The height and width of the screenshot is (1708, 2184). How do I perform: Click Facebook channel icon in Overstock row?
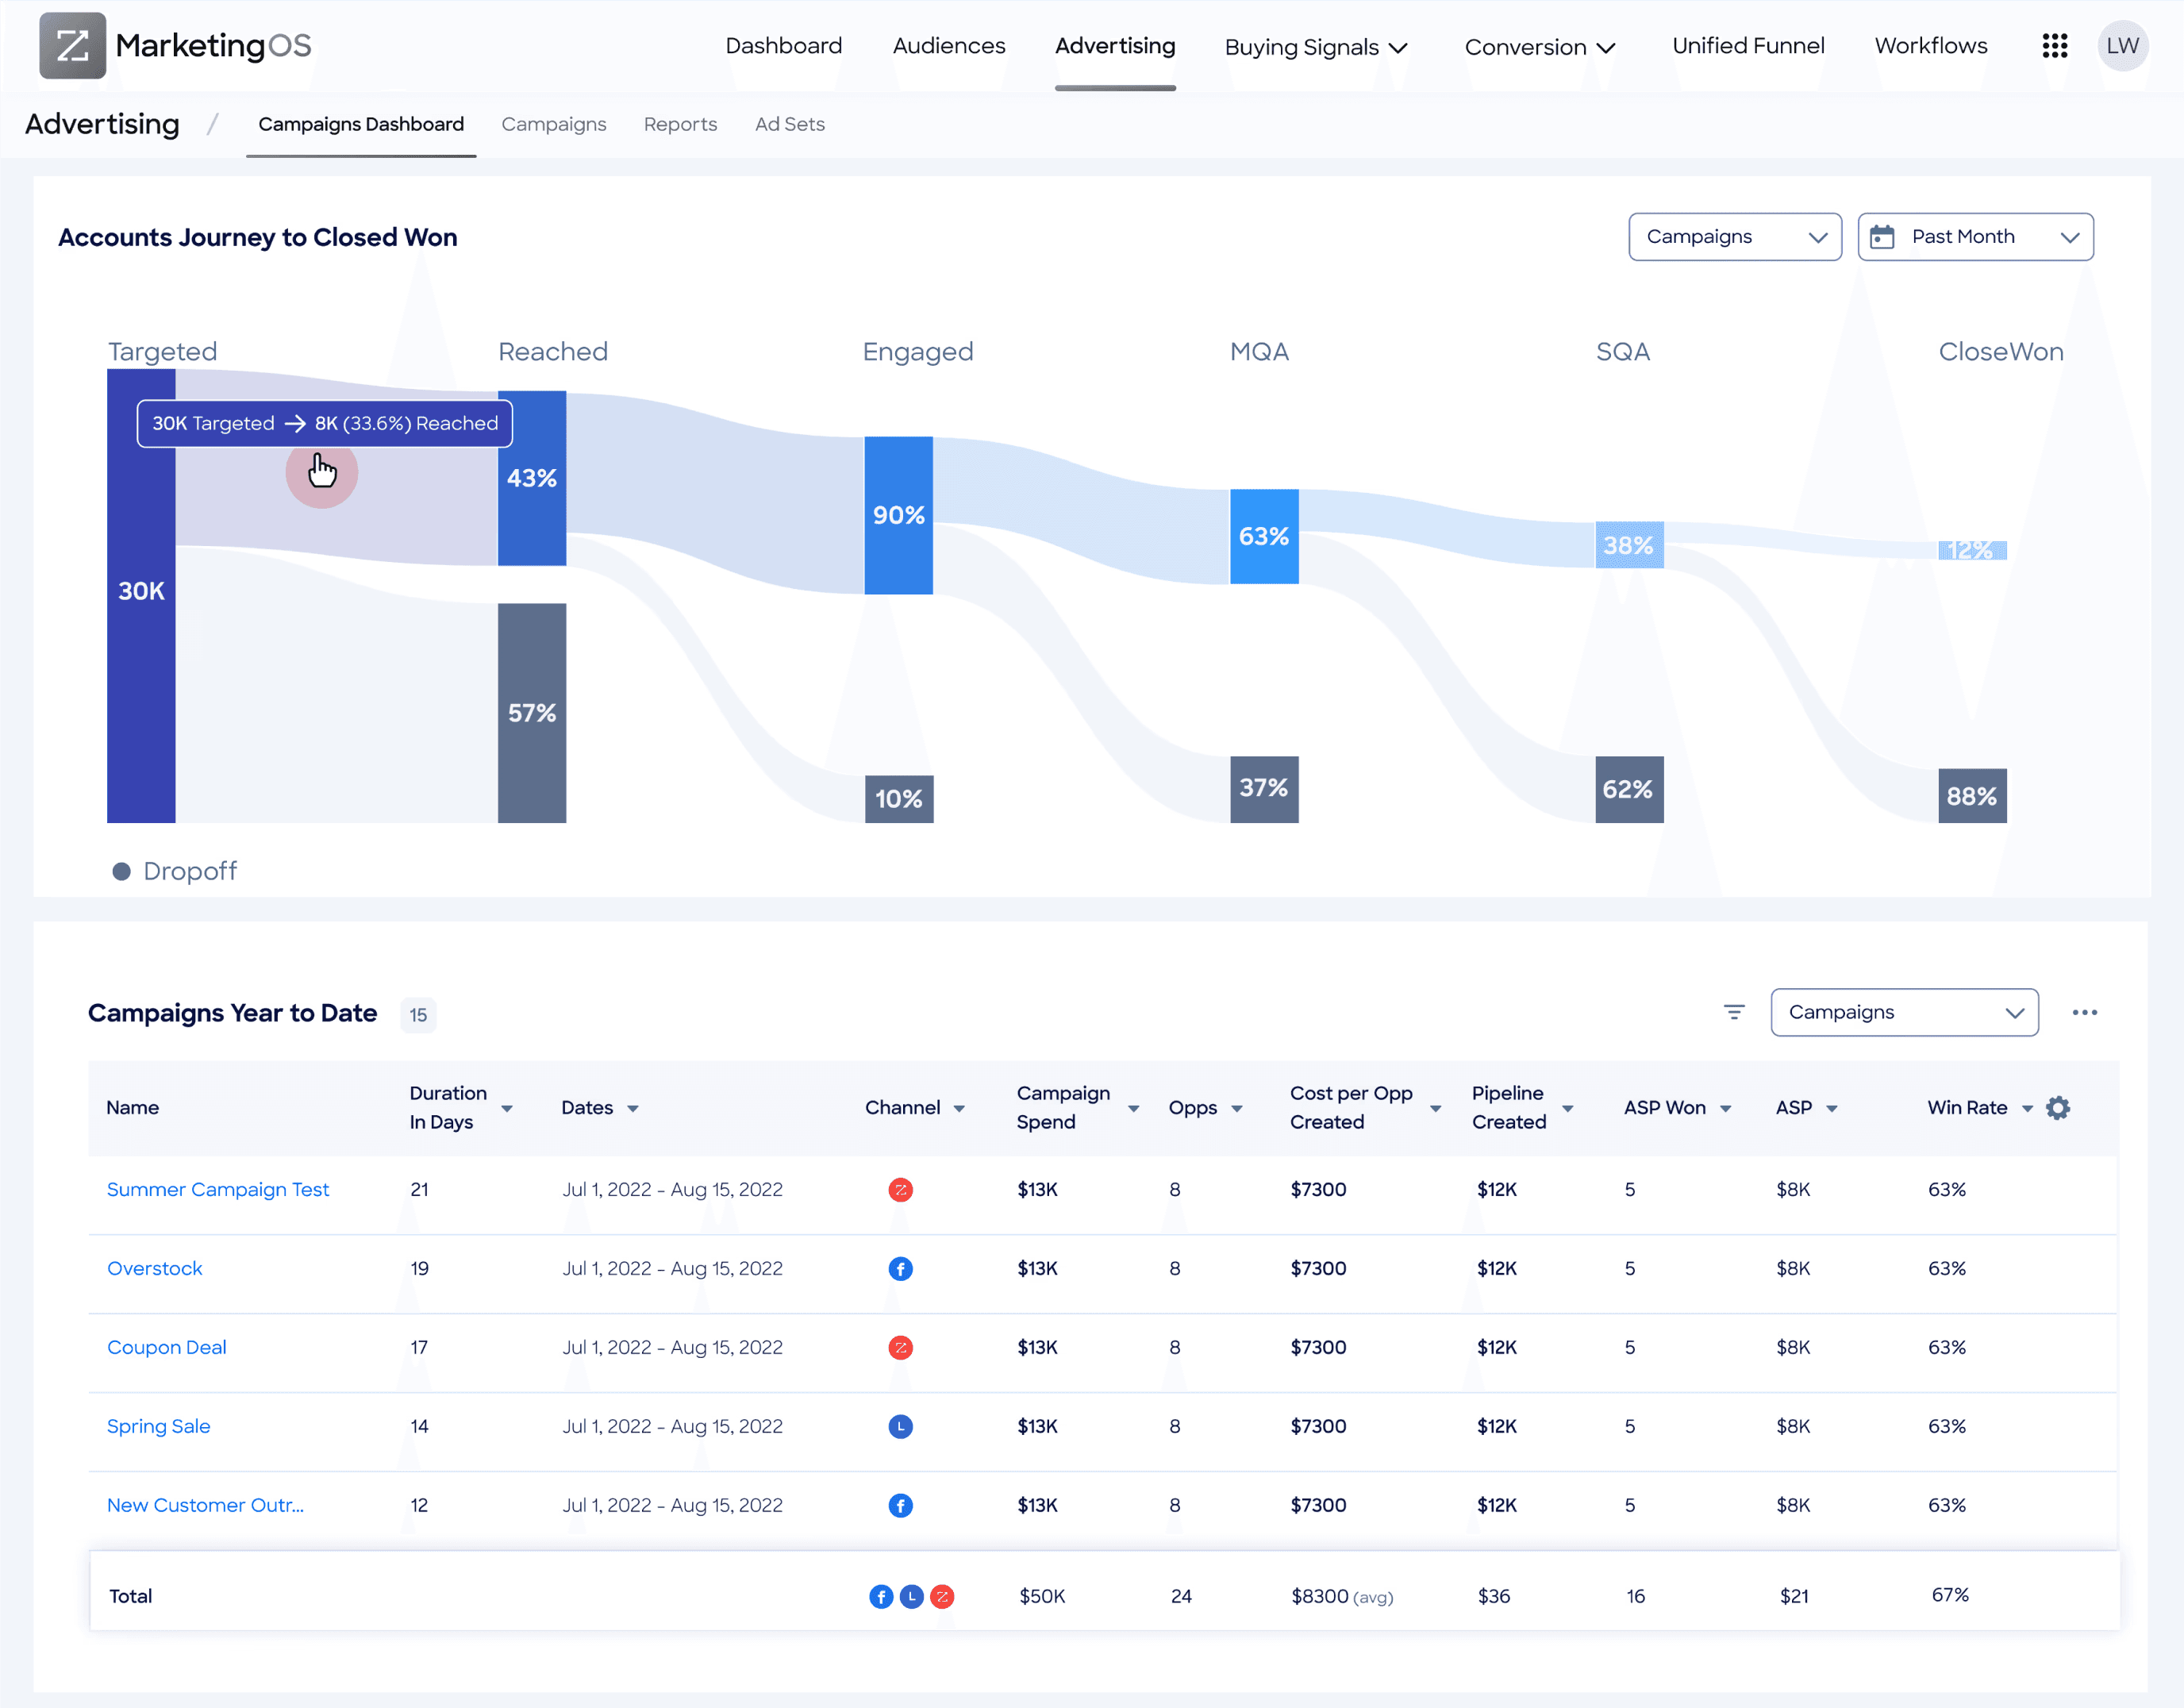900,1268
